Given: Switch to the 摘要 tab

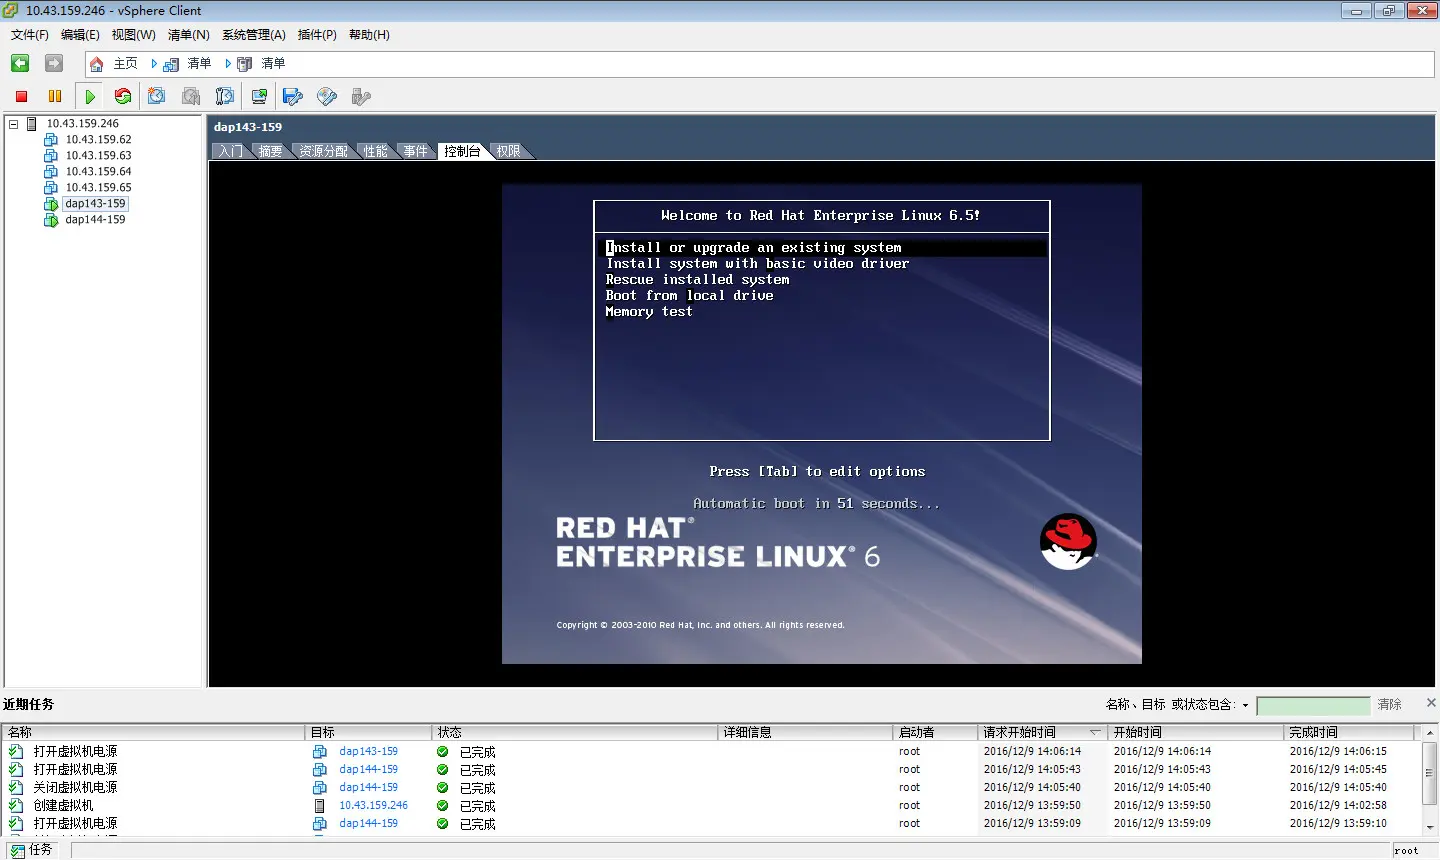Looking at the screenshot, I should click(x=270, y=151).
